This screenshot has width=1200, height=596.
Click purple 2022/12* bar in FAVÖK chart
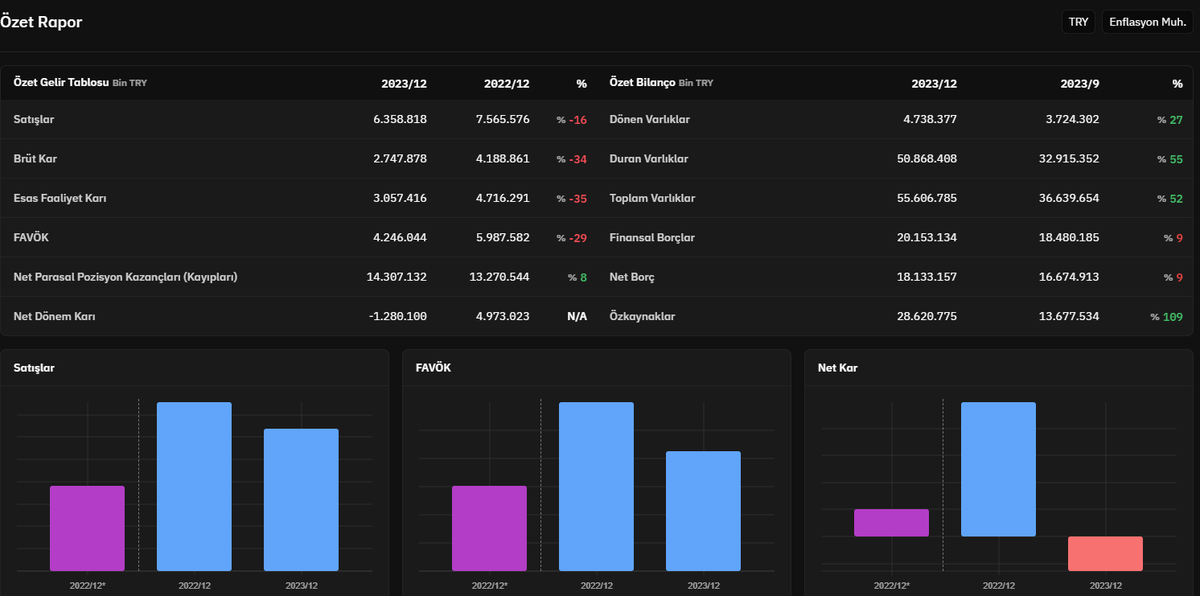[x=489, y=528]
